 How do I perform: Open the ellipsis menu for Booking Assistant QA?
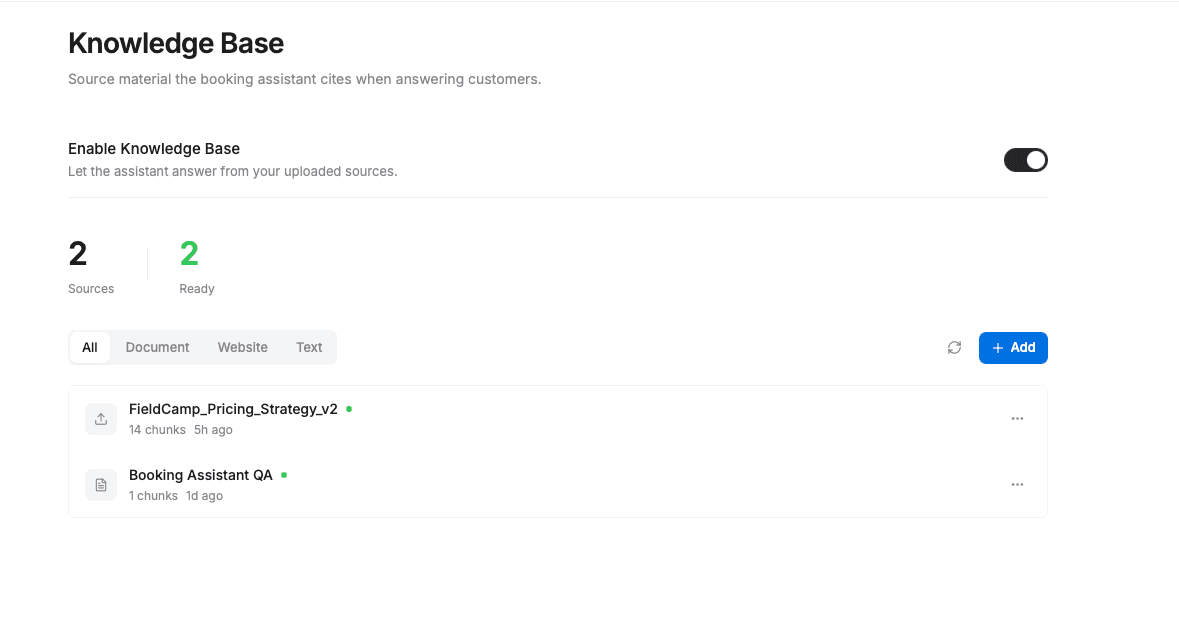pyautogui.click(x=1017, y=484)
